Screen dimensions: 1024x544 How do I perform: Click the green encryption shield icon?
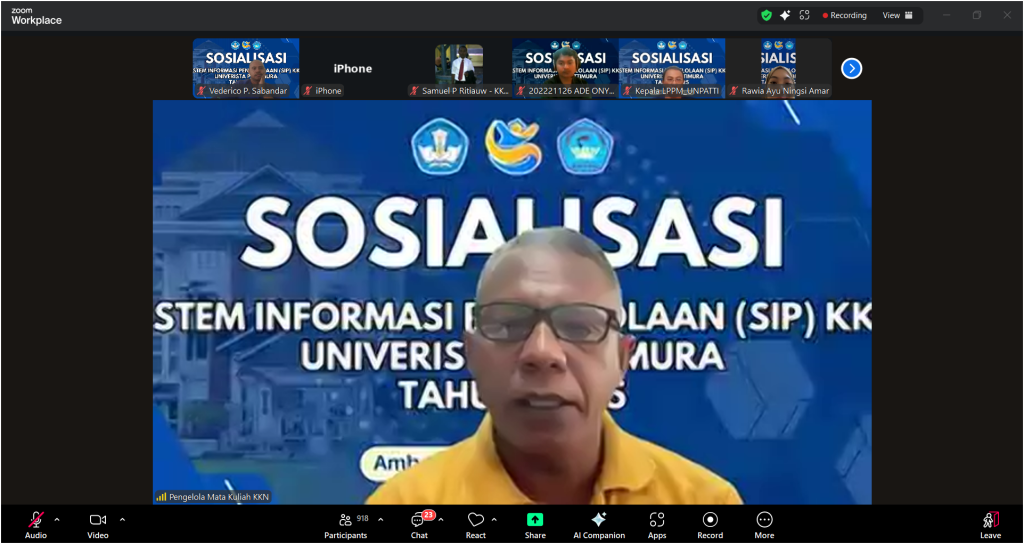pyautogui.click(x=766, y=15)
